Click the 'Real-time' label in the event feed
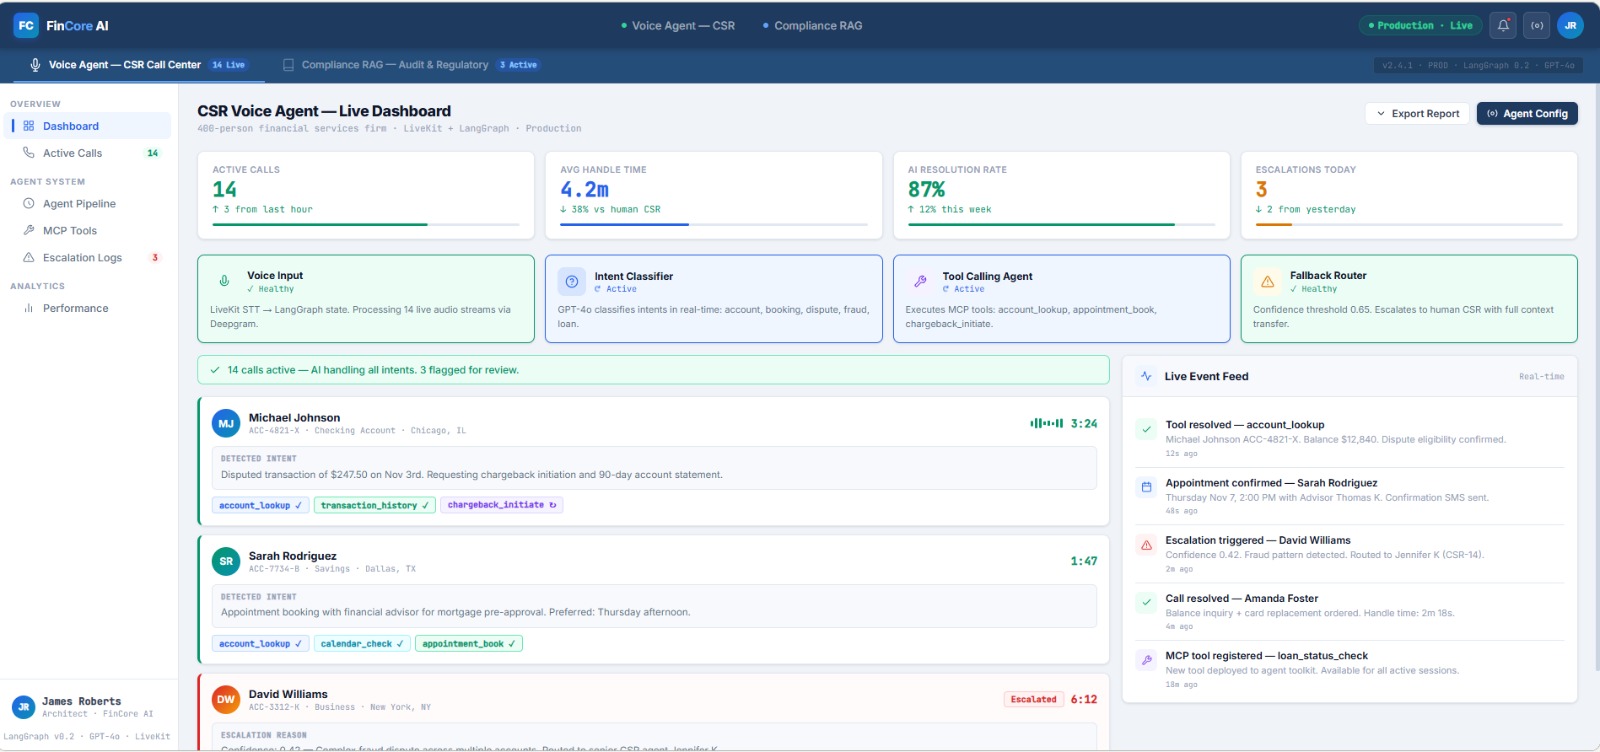Viewport: 1600px width, 752px height. click(x=1541, y=377)
